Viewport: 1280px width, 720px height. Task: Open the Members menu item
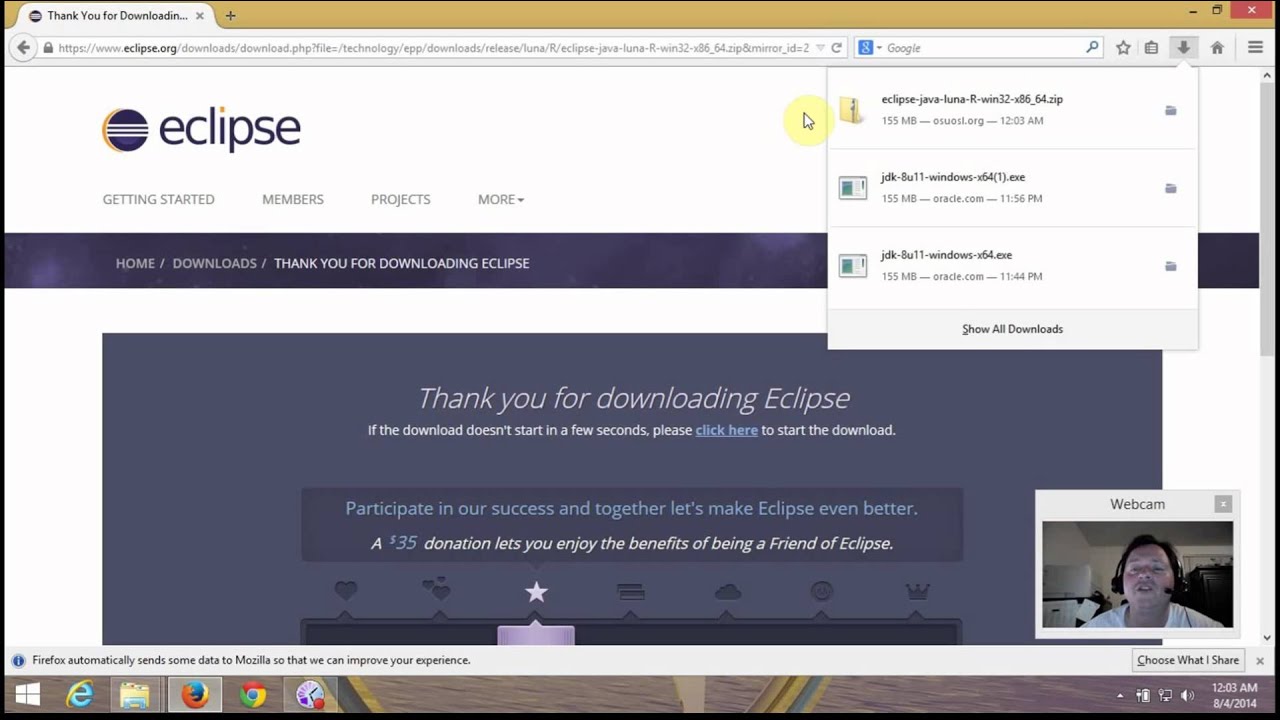[293, 199]
